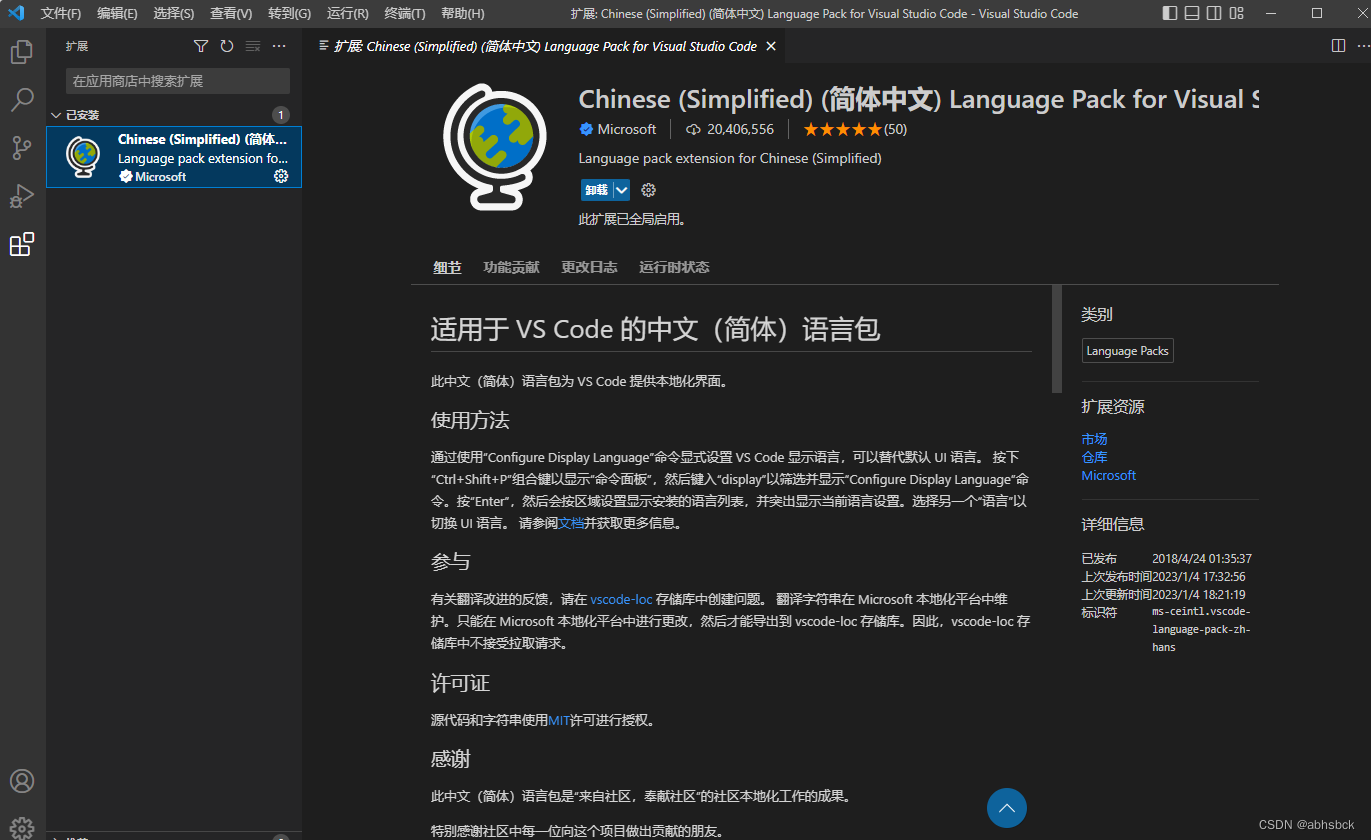1371x840 pixels.
Task: Open the Microsoft link under 扩展资源
Action: (x=1108, y=475)
